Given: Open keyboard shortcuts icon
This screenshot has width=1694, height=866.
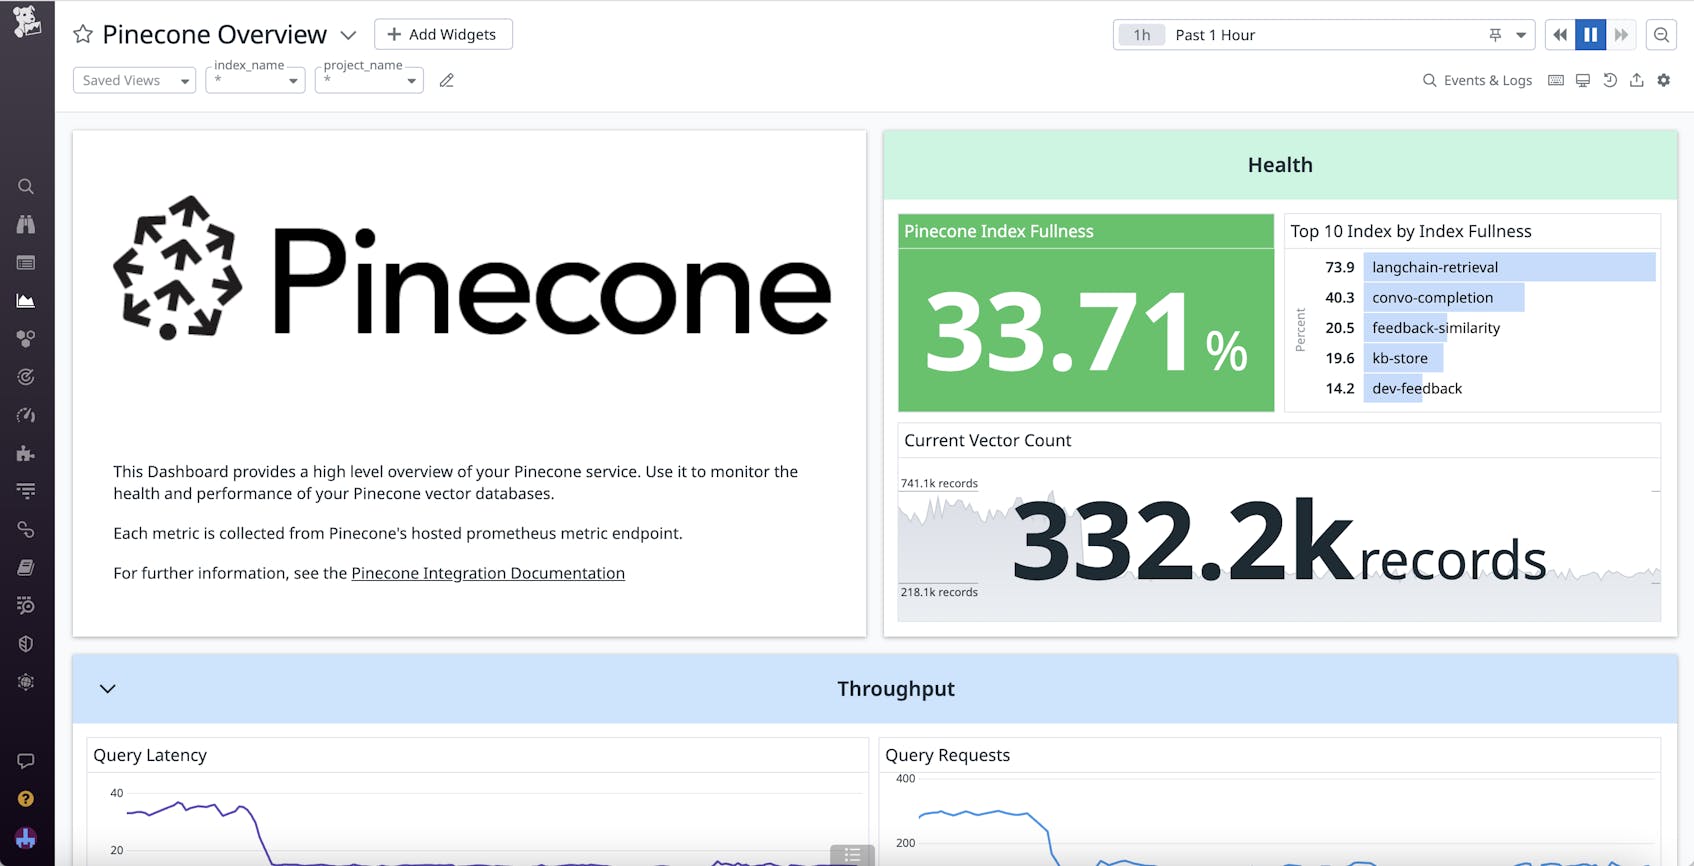Looking at the screenshot, I should tap(1556, 80).
